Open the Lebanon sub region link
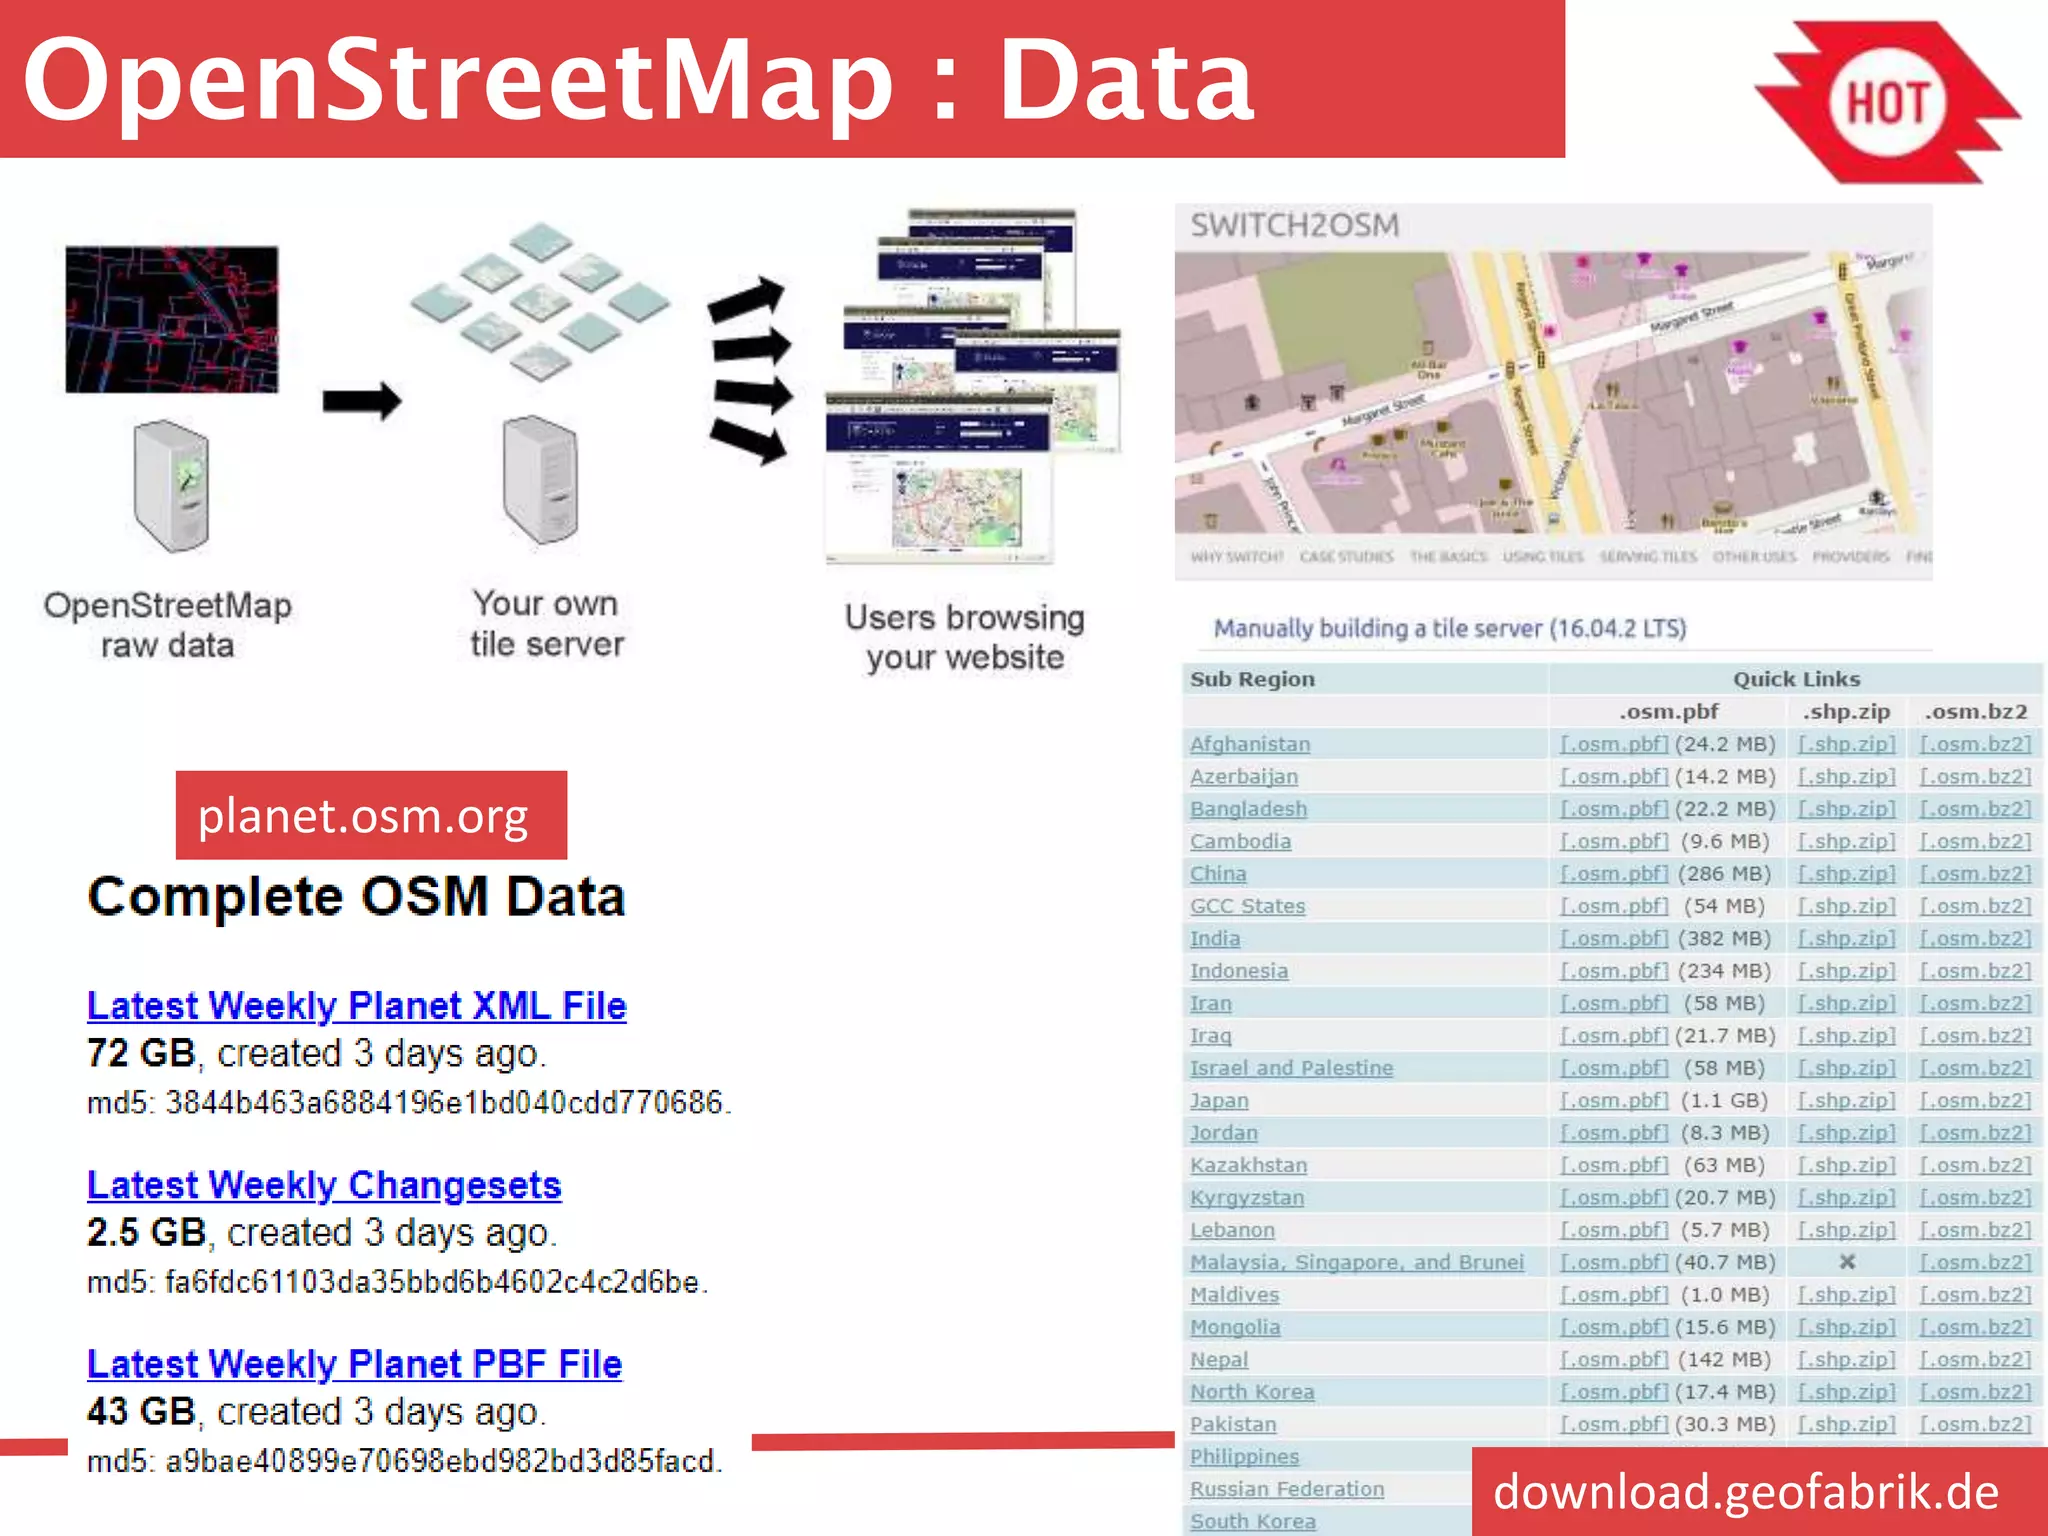Image resolution: width=2048 pixels, height=1536 pixels. coord(1232,1230)
